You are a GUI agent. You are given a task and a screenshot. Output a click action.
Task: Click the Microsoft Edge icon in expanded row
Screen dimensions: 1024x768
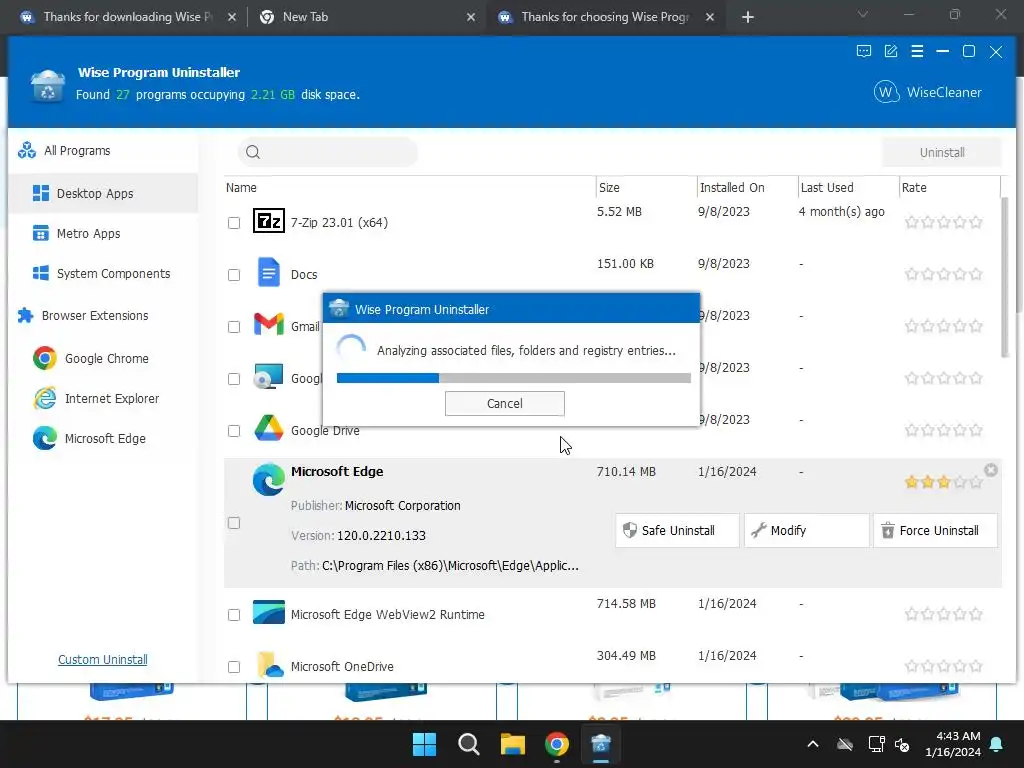[268, 480]
